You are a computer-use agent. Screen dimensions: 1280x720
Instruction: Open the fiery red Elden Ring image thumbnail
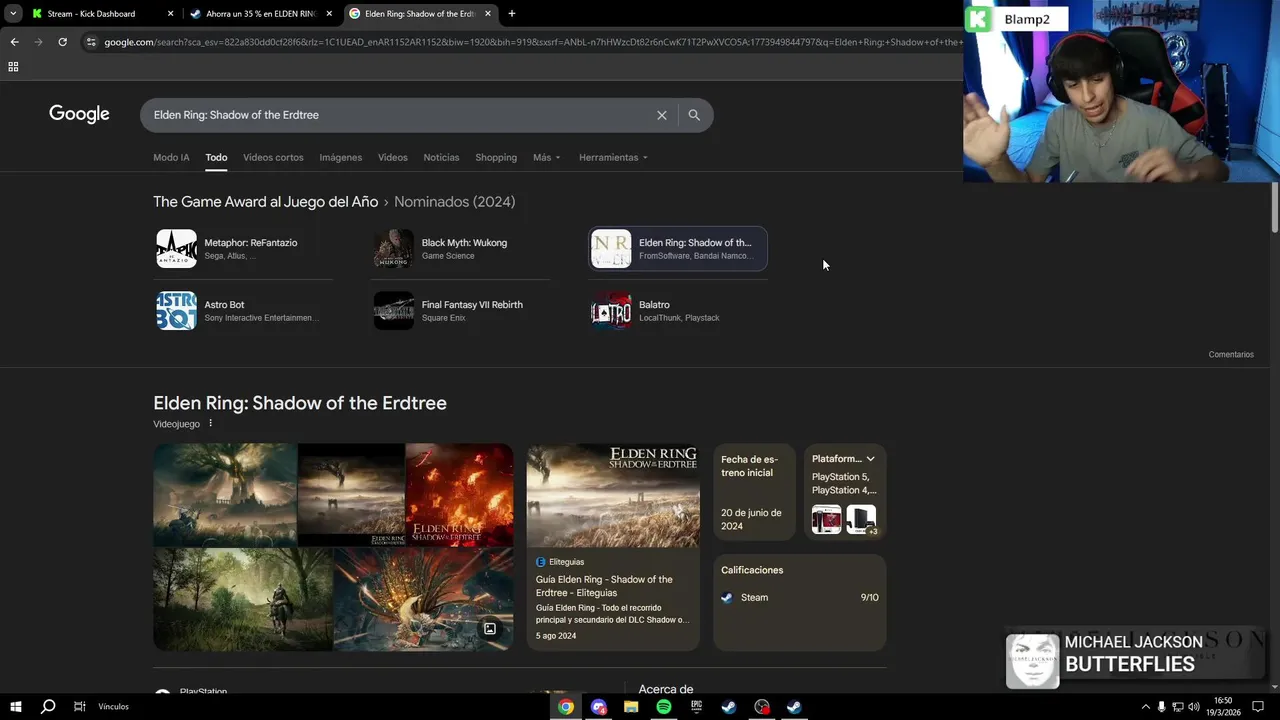click(x=459, y=495)
